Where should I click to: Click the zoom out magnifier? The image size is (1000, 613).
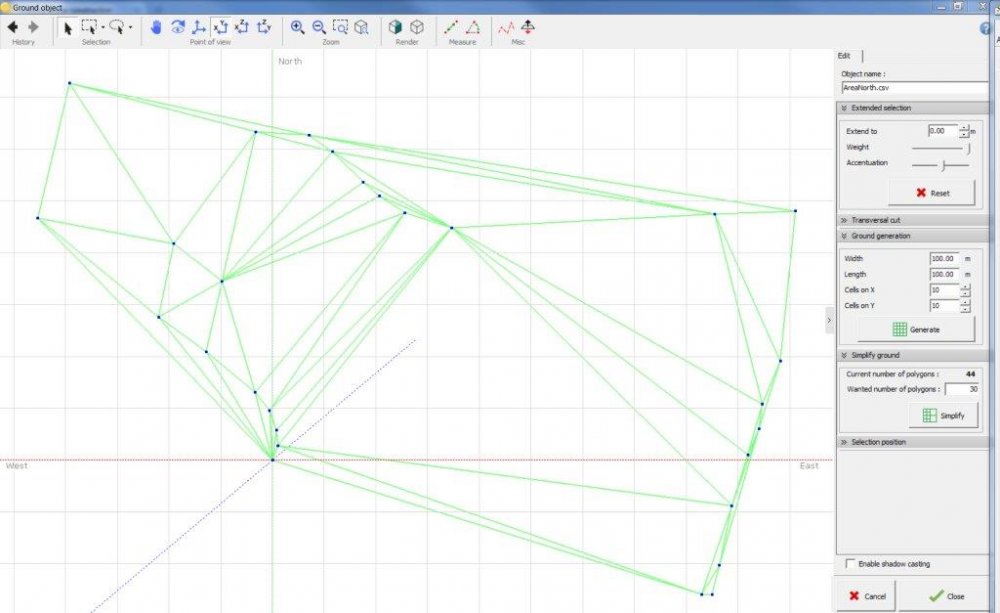point(319,28)
